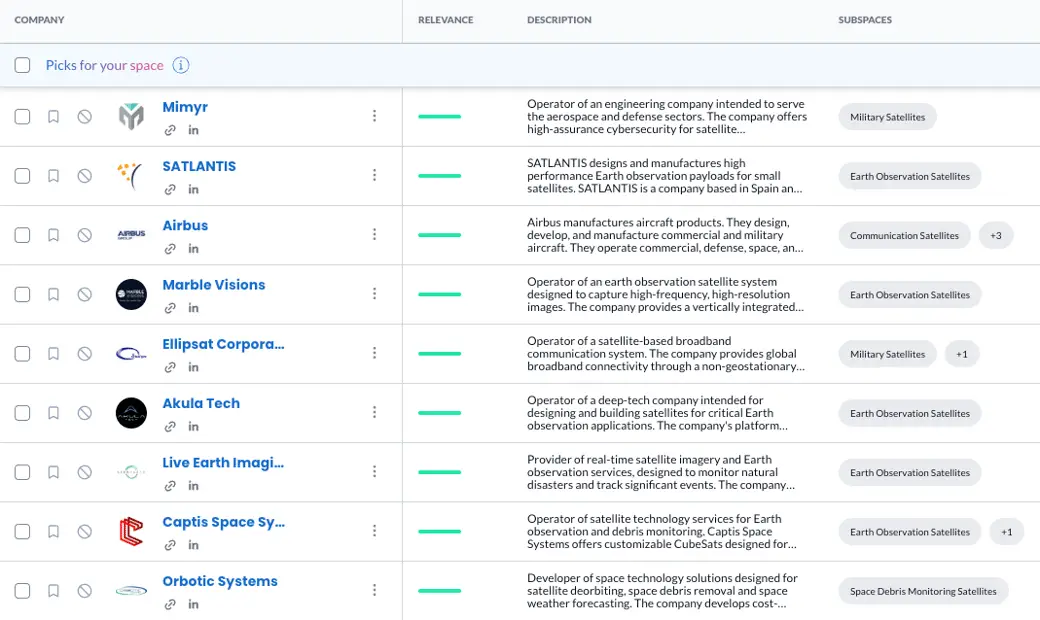The width and height of the screenshot is (1040, 620).
Task: Bookmark the Akula Tech row
Action: [54, 413]
